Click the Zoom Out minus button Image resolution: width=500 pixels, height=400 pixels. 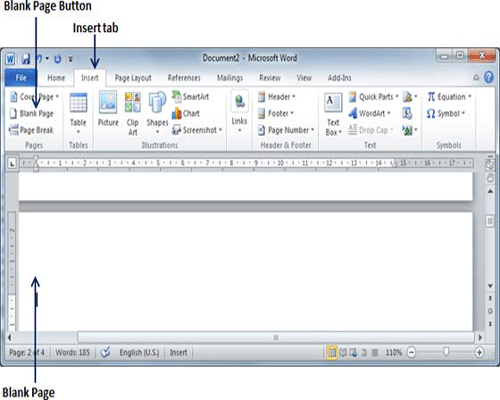coord(412,352)
